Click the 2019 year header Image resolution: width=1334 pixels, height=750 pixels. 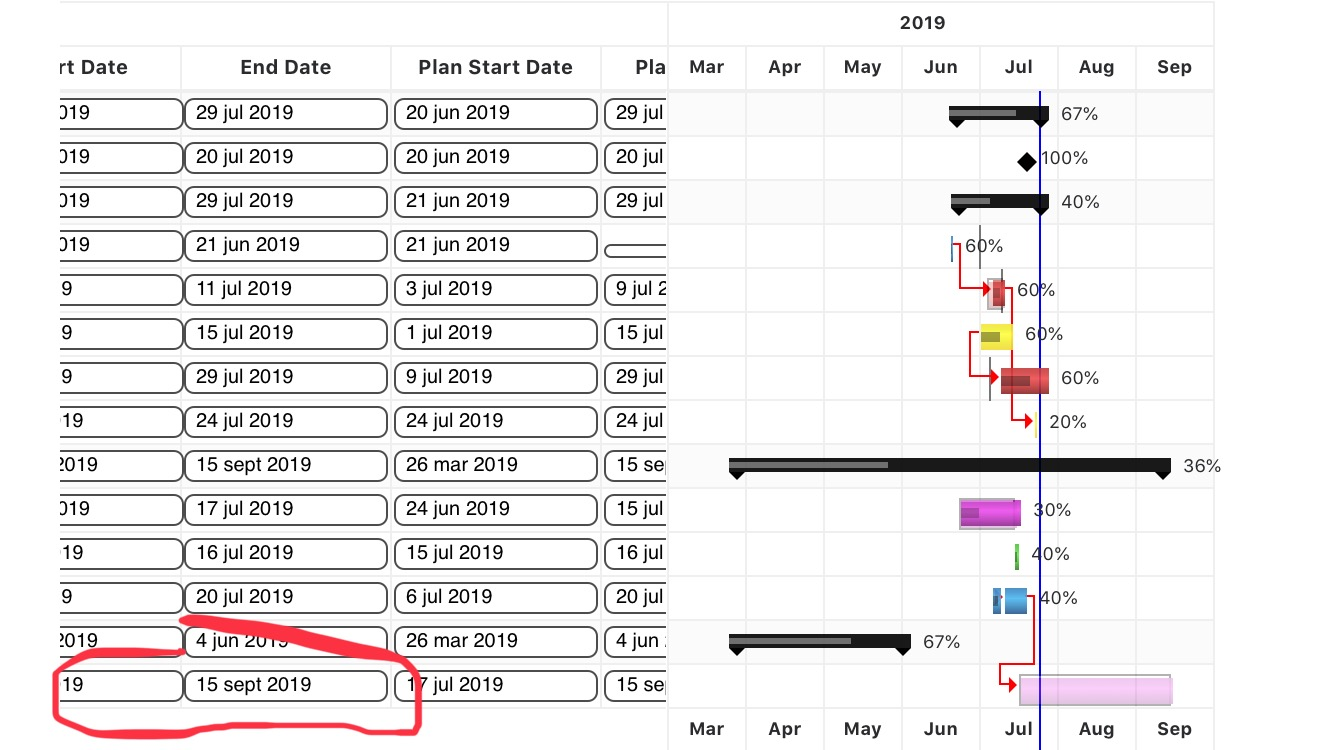coord(923,22)
